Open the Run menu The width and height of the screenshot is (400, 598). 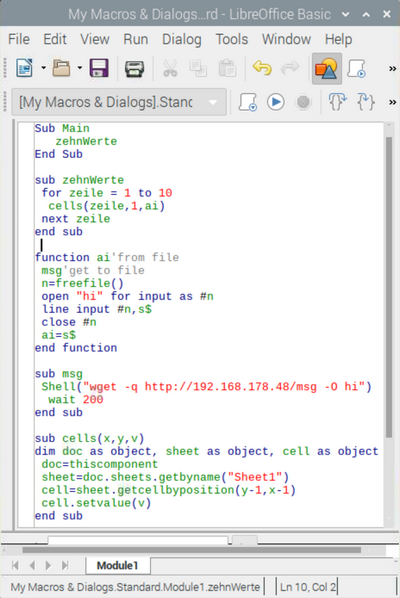135,39
